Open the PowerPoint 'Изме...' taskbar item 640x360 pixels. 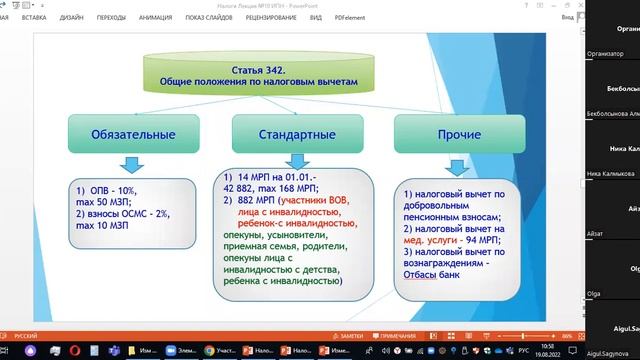[335, 350]
